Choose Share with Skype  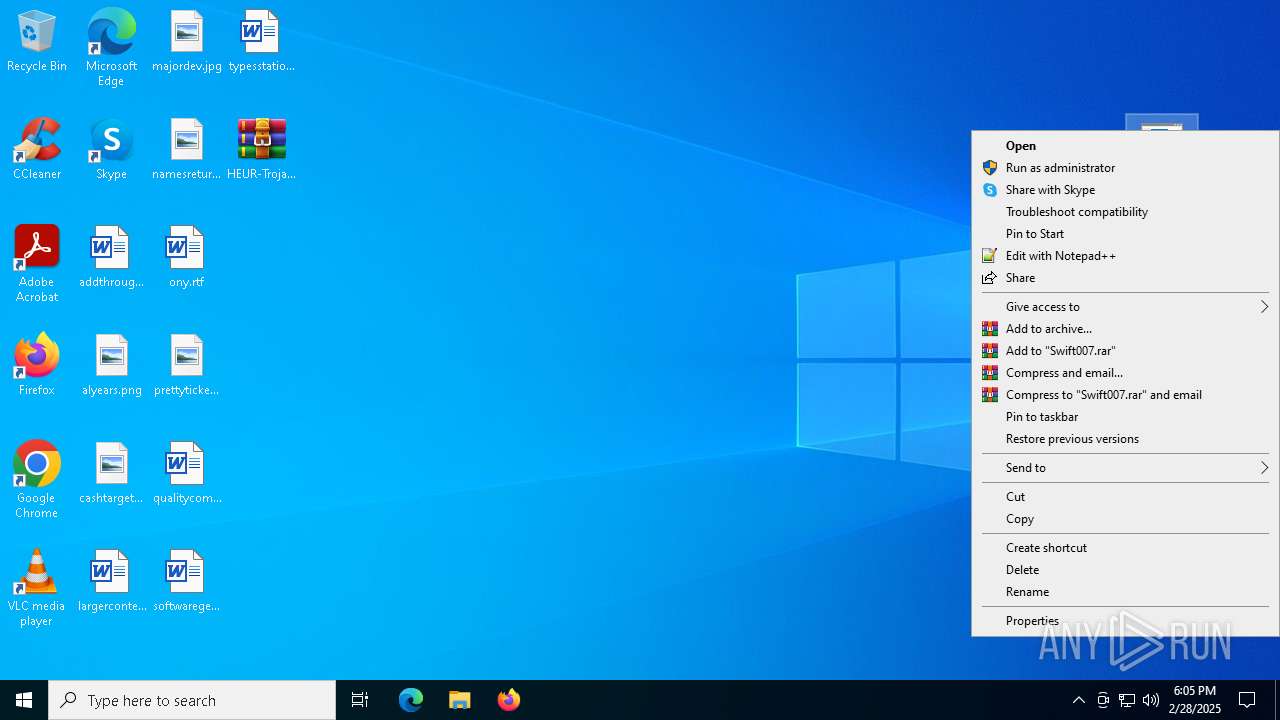click(x=1125, y=190)
